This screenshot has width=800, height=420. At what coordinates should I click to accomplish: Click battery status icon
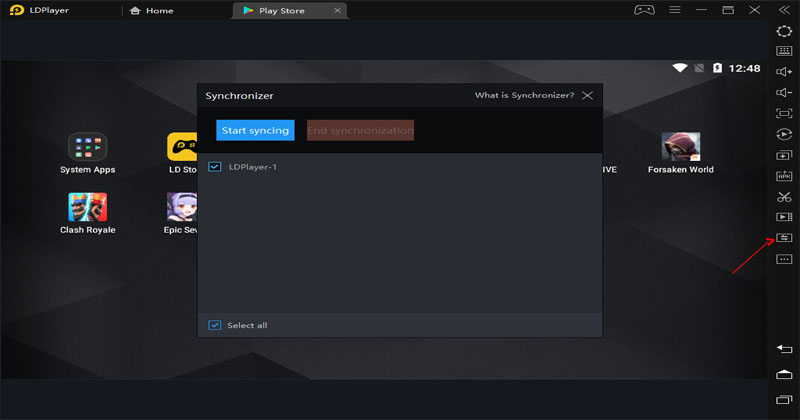[x=717, y=68]
